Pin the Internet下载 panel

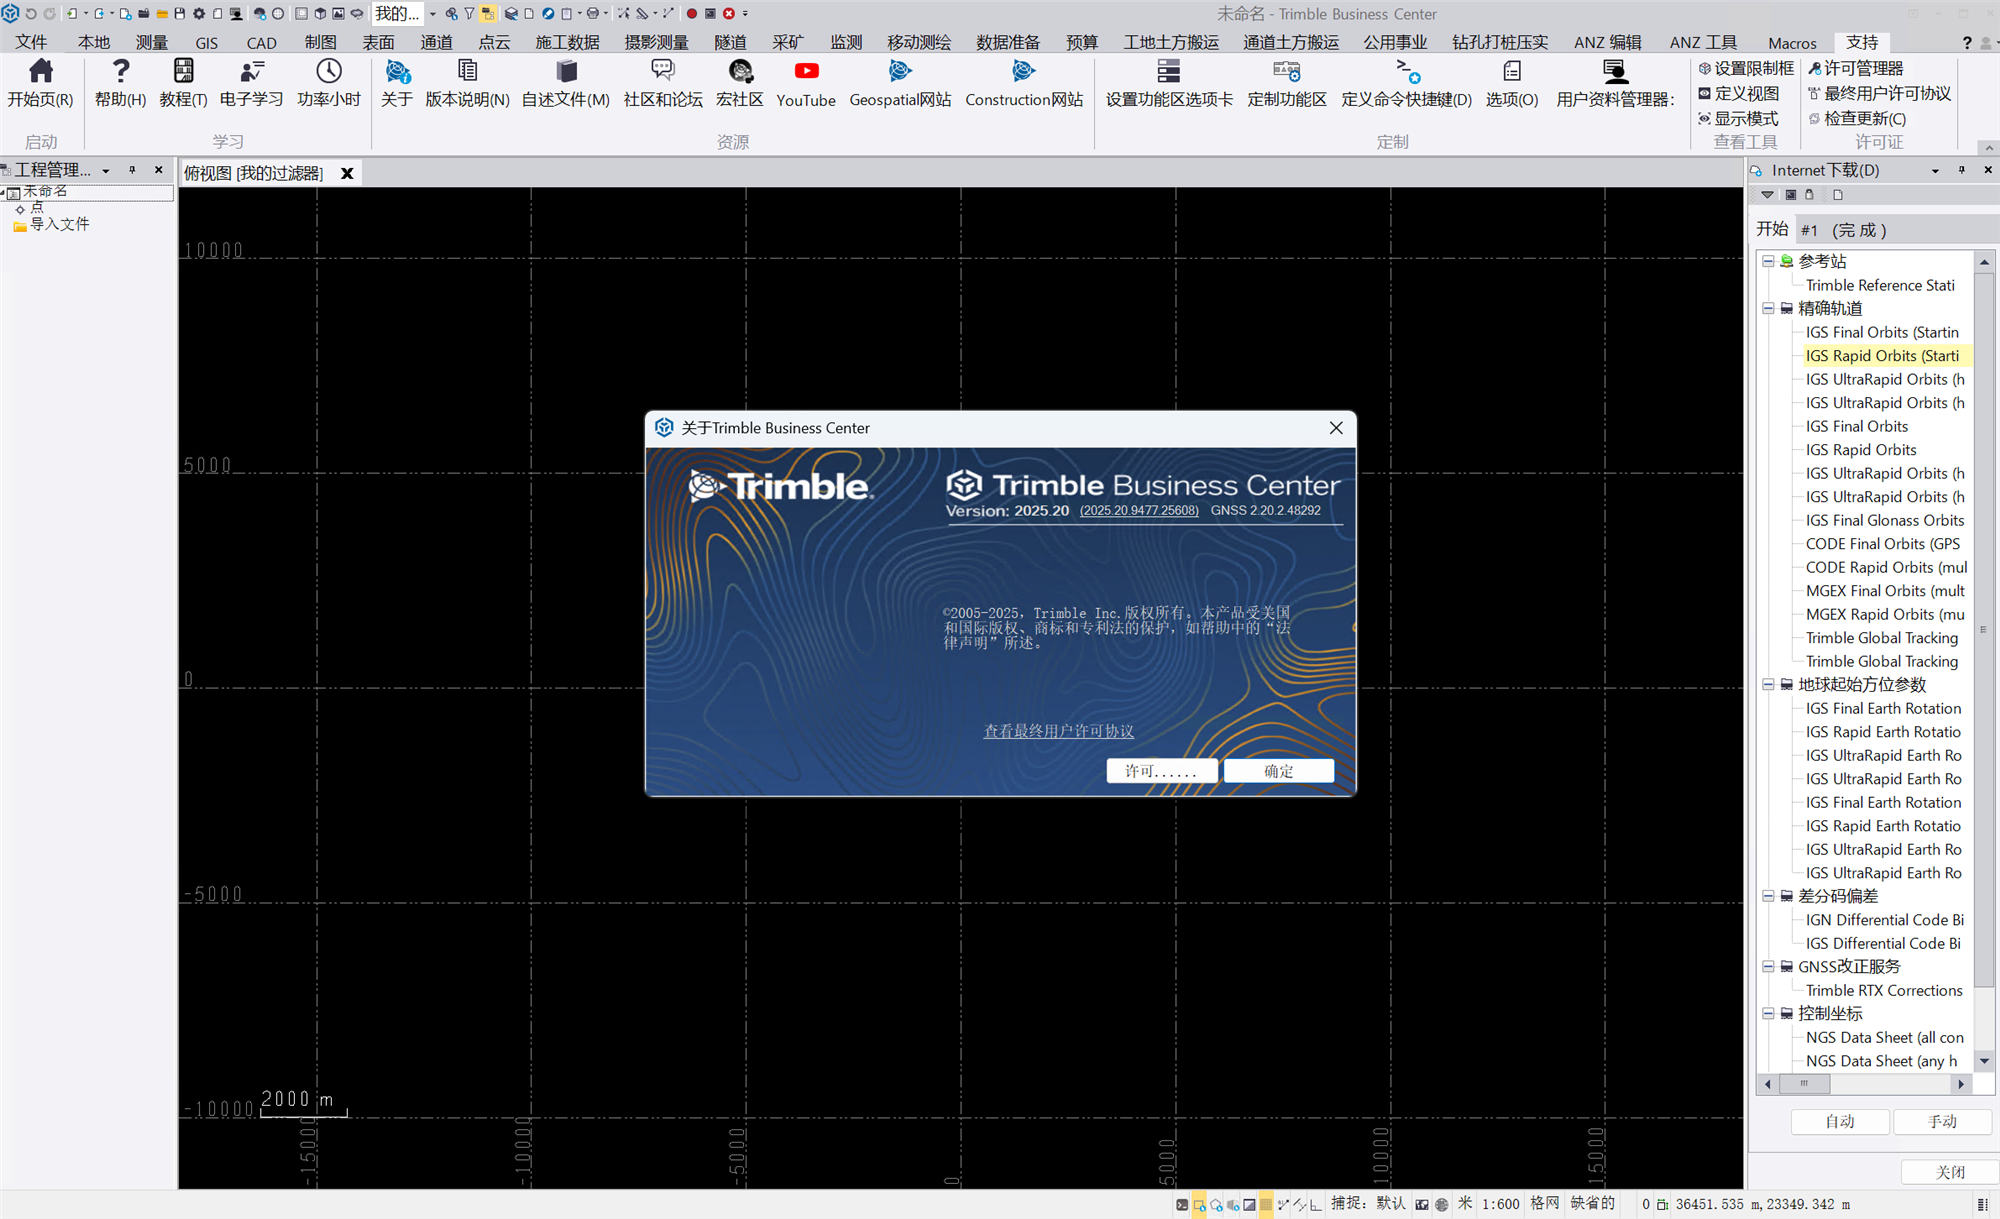point(1961,170)
